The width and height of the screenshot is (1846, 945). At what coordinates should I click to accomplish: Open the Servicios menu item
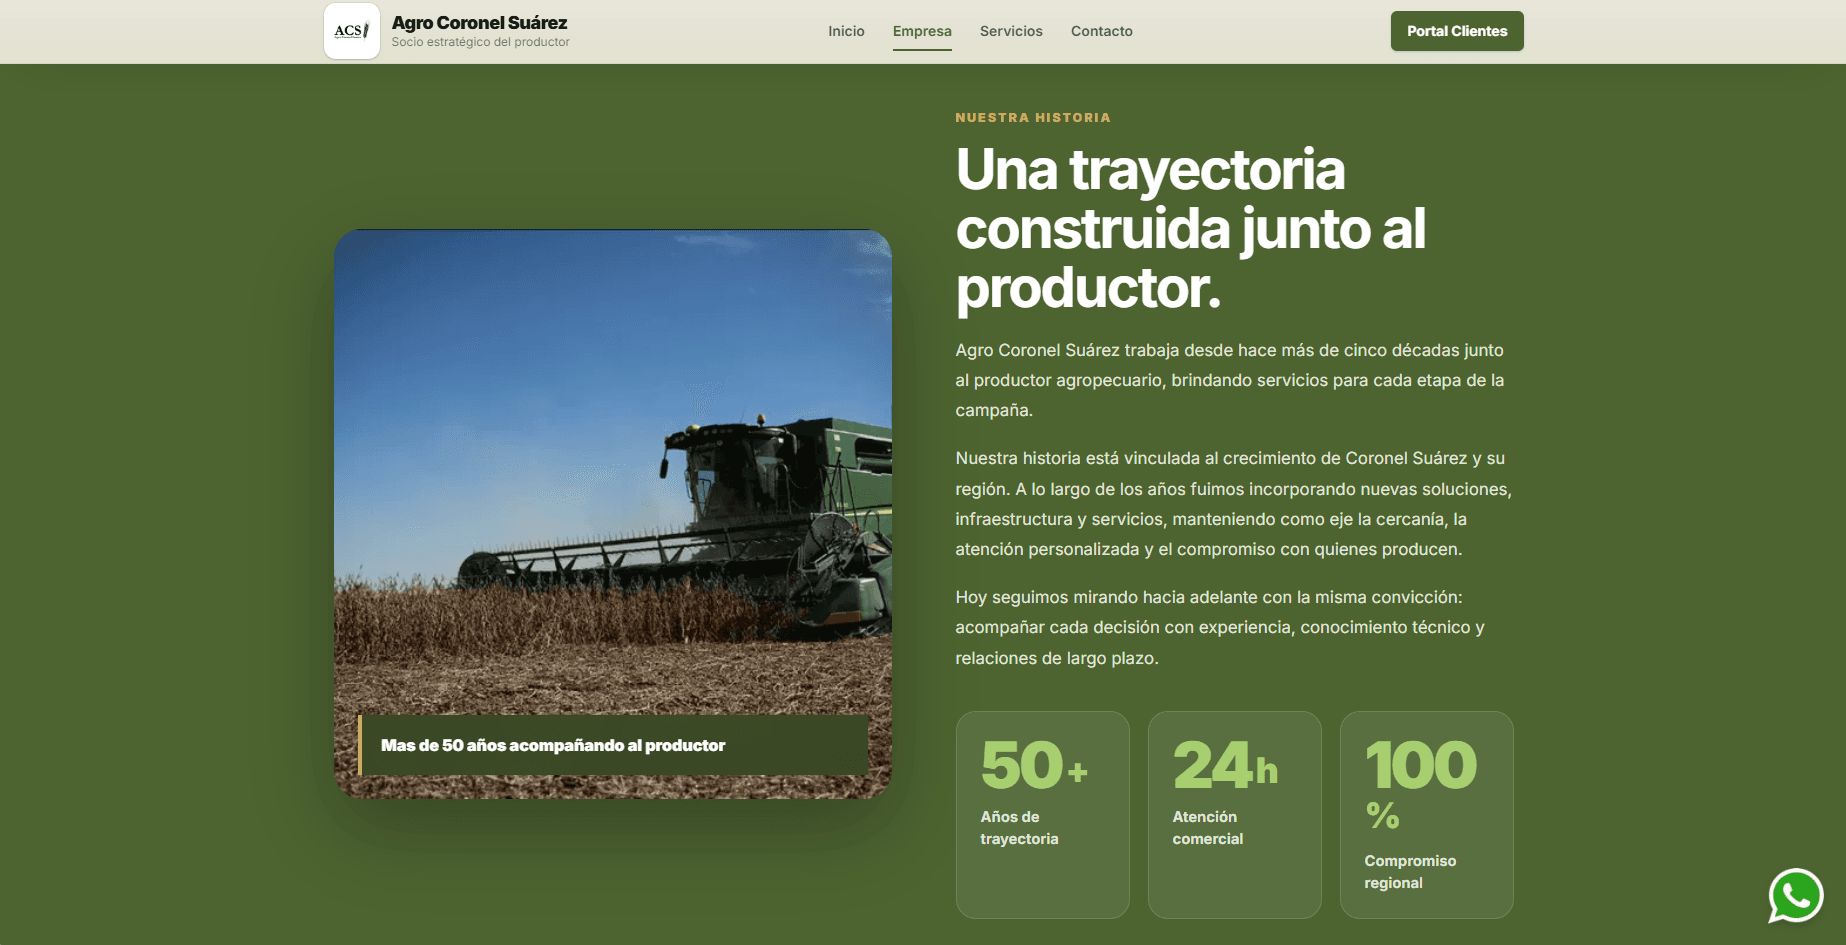pyautogui.click(x=1011, y=31)
